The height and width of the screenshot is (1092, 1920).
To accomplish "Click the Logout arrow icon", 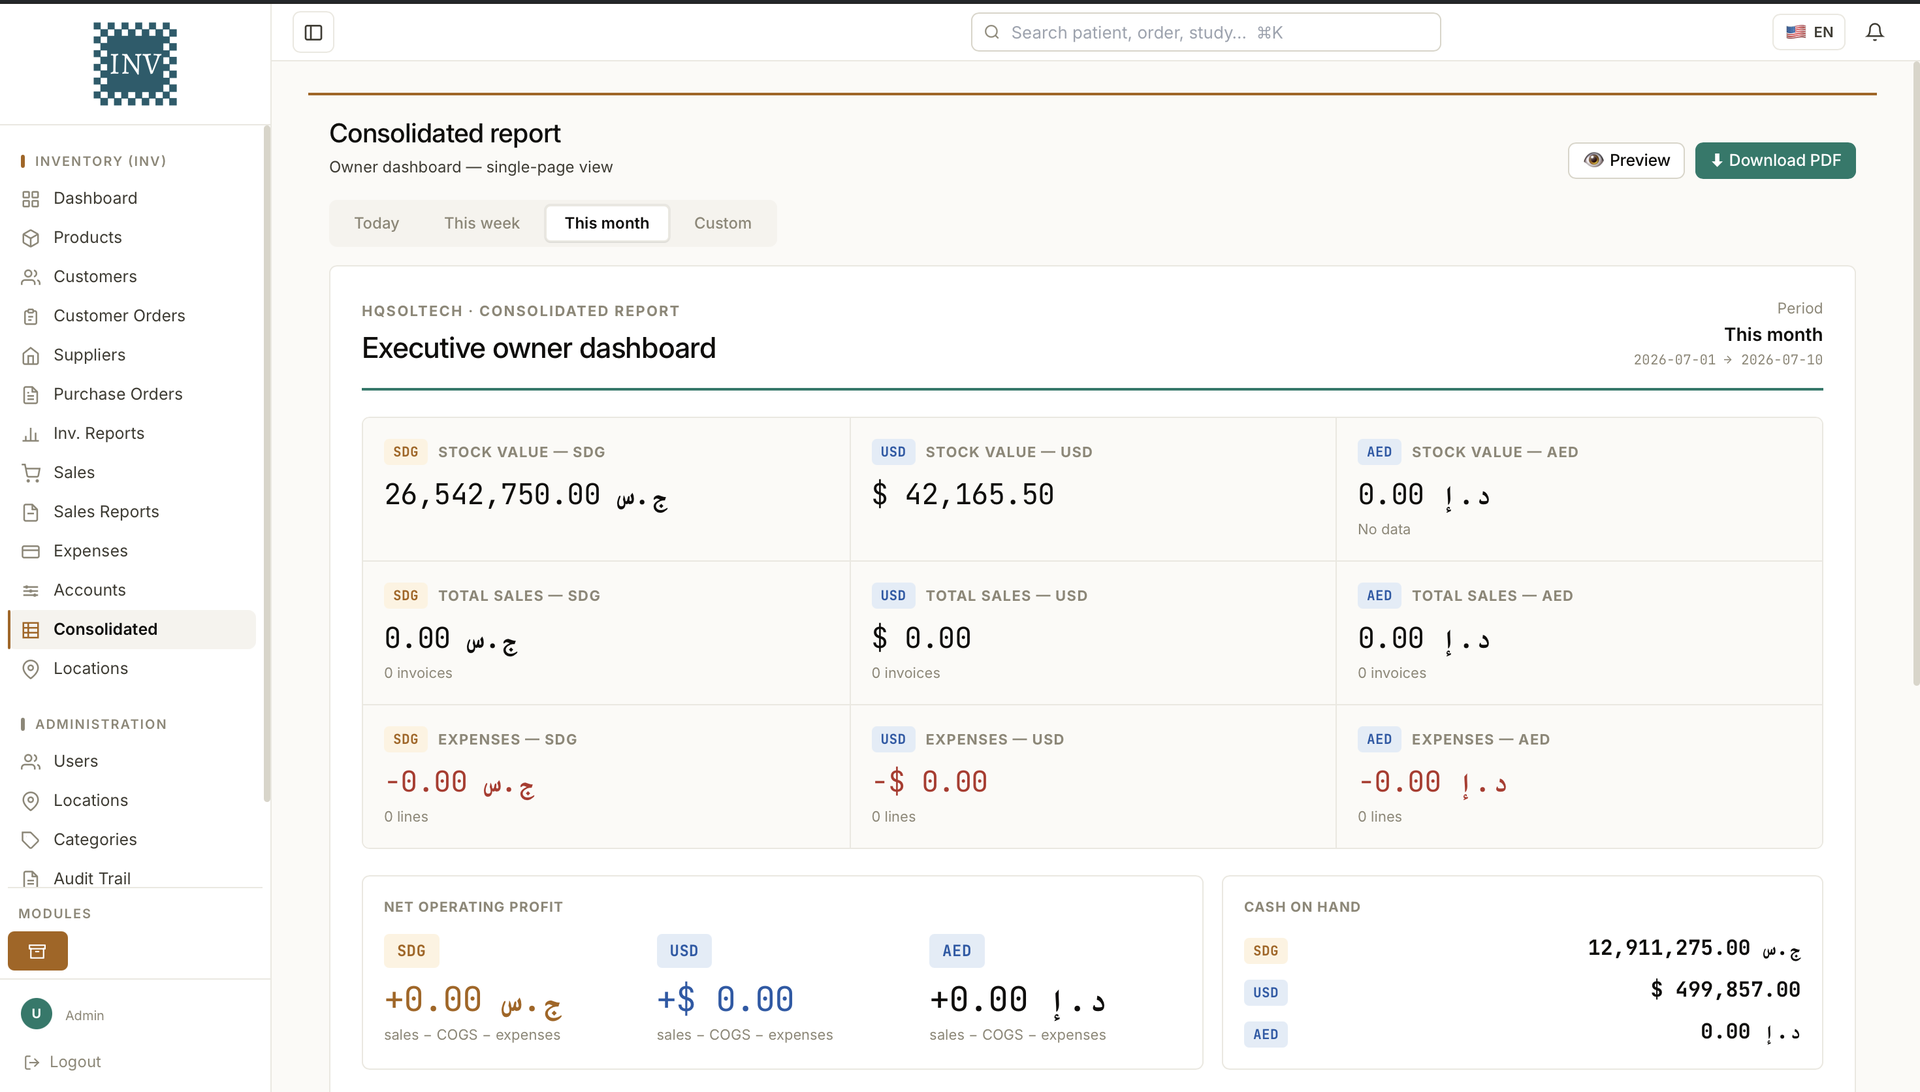I will click(31, 1062).
